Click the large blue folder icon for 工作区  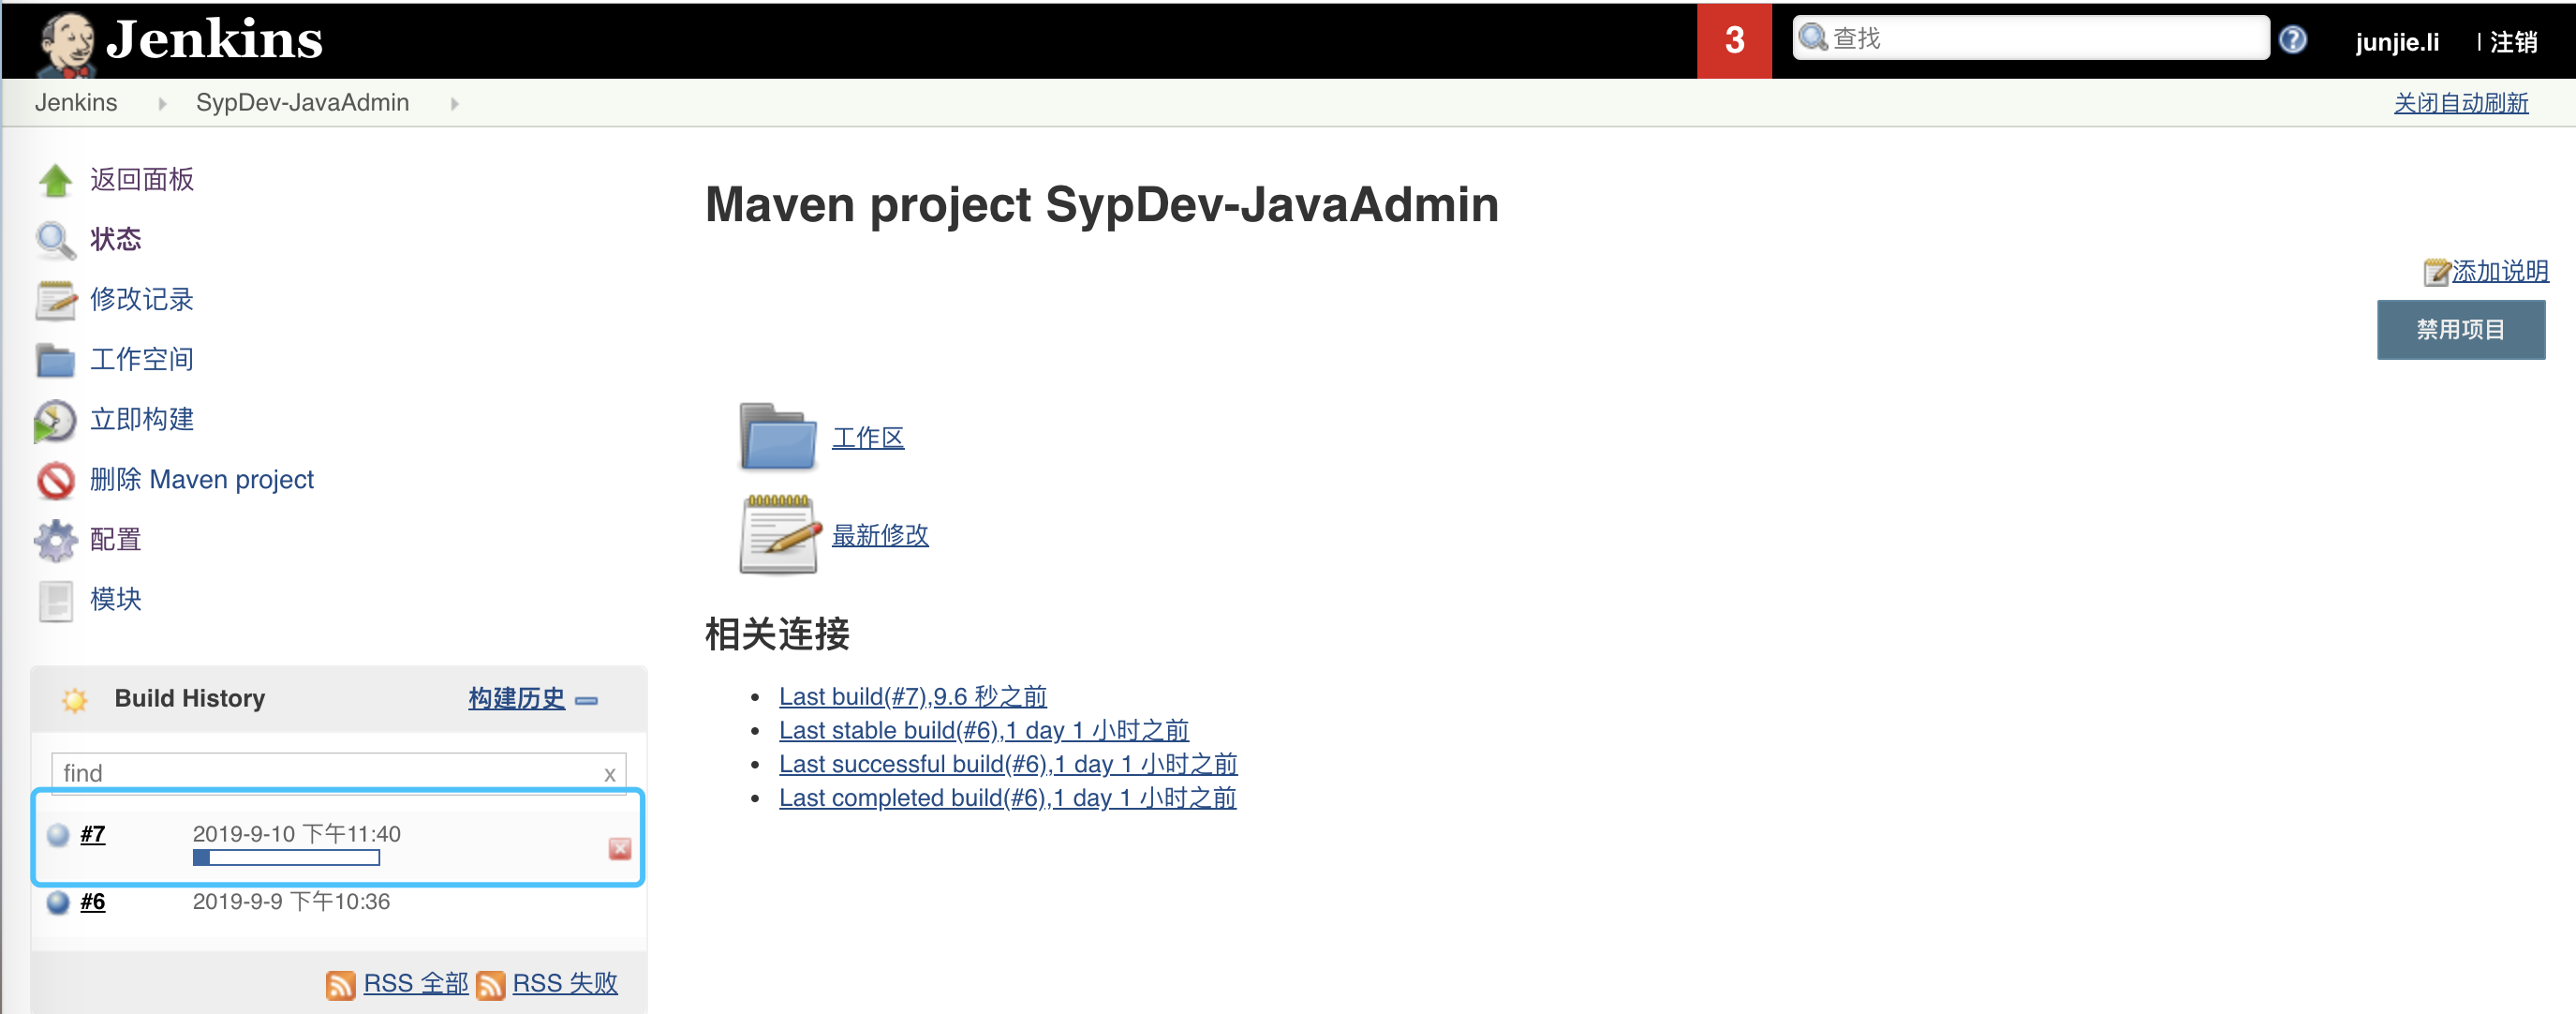click(x=778, y=437)
